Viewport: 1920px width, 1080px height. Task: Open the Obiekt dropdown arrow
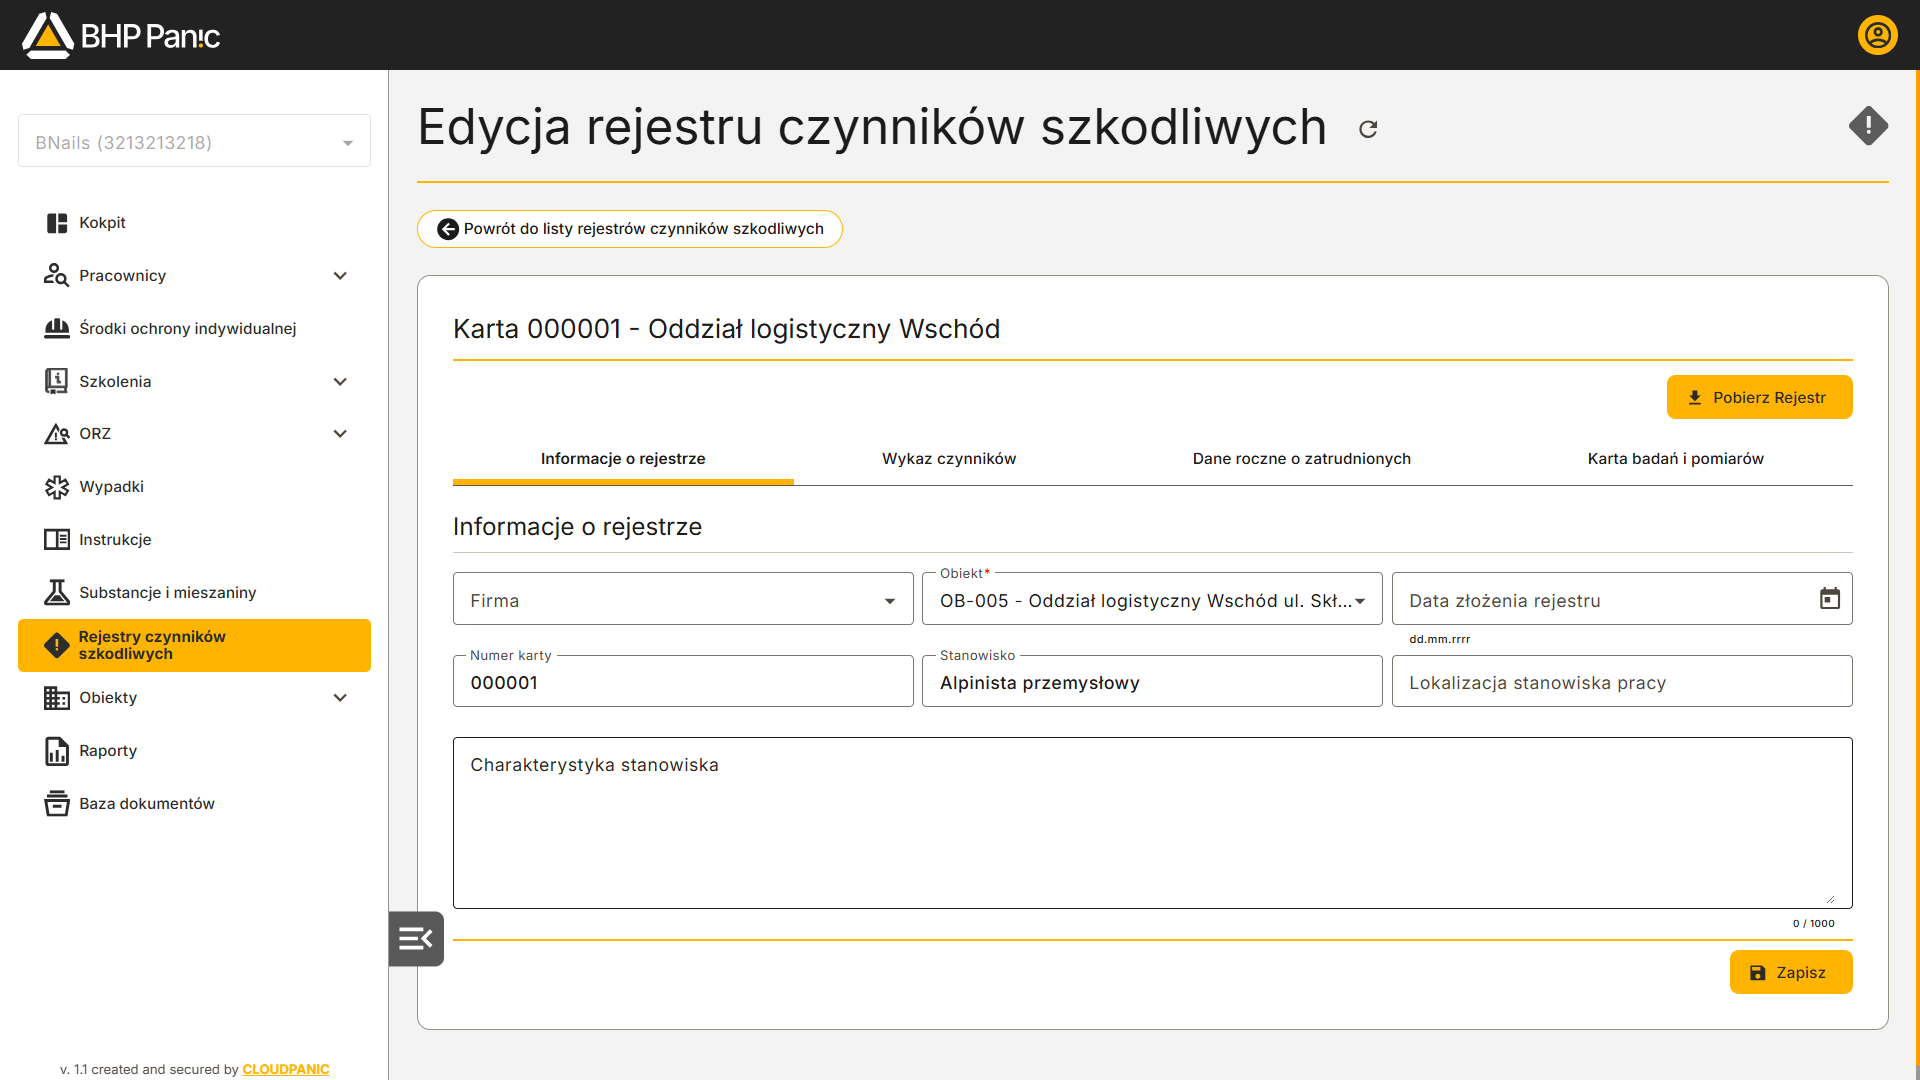click(x=1360, y=601)
